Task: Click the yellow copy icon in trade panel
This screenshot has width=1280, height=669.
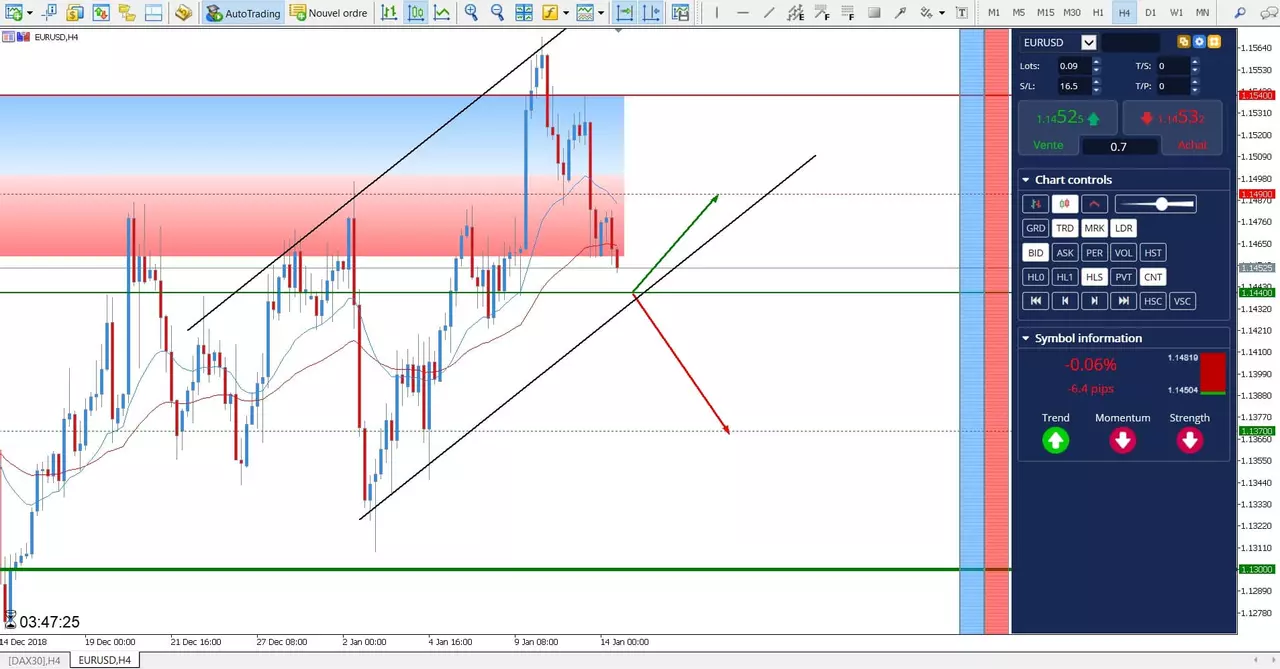Action: pyautogui.click(x=1184, y=42)
